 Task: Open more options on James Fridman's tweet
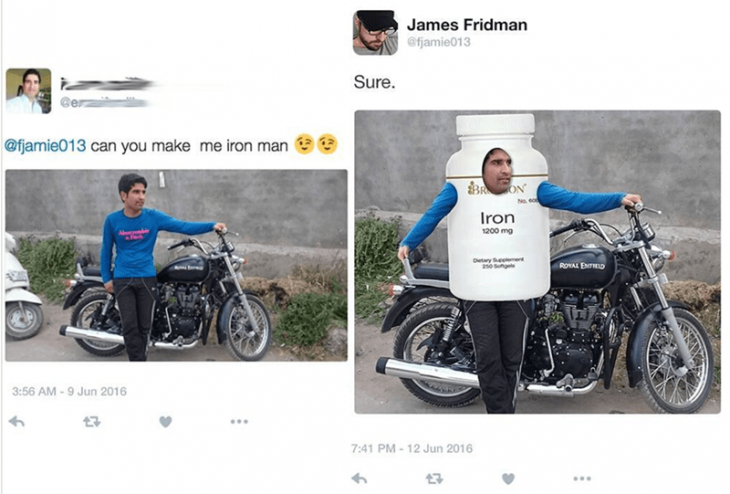click(582, 478)
